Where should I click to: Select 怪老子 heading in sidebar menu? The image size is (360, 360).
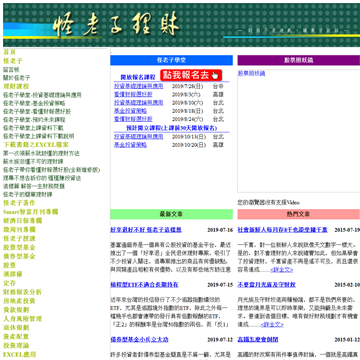pyautogui.click(x=13, y=61)
